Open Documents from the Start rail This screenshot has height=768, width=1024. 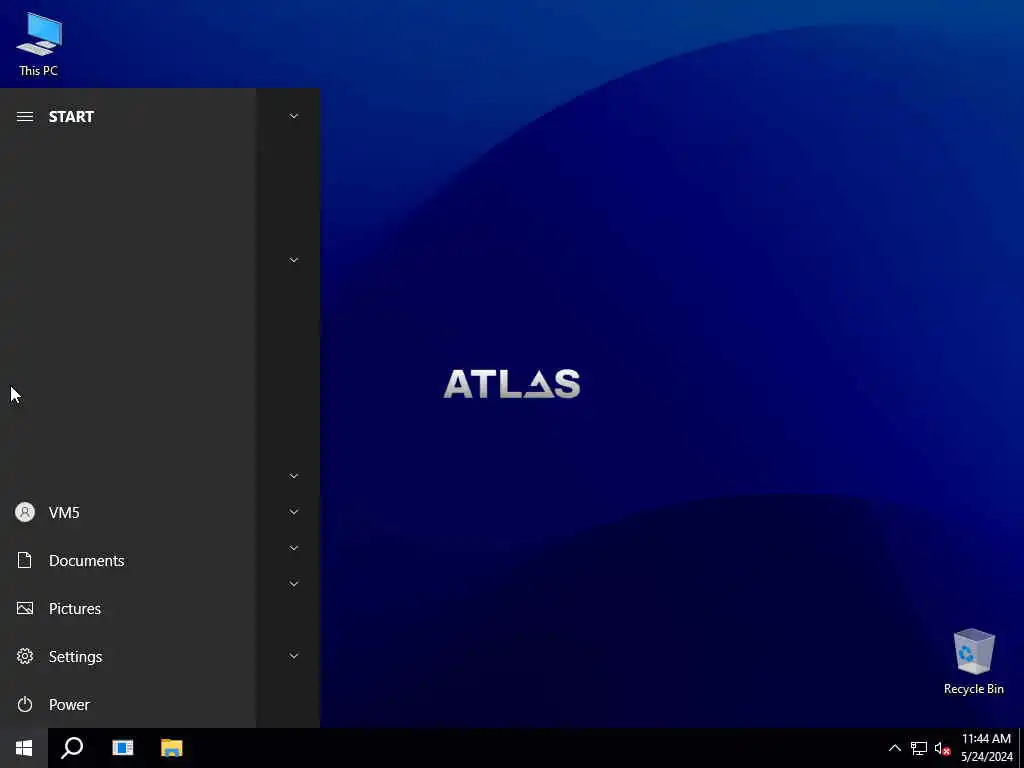(128, 560)
